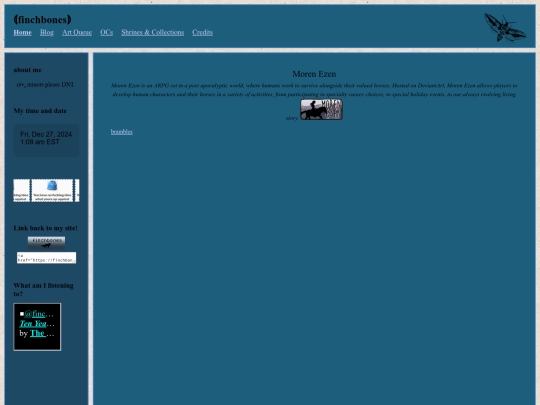The height and width of the screenshot is (405, 540).
Task: Select the link-back HTML code box
Action: click(46, 258)
